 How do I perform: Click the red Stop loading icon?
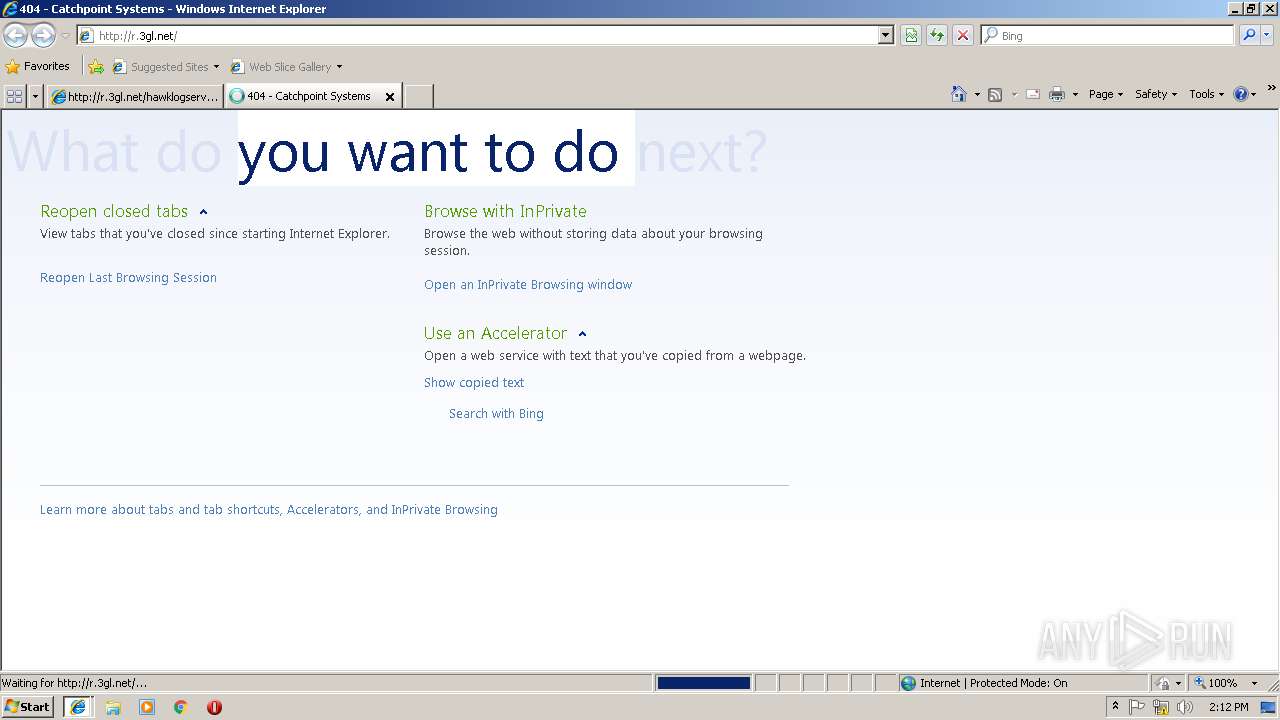[x=963, y=35]
